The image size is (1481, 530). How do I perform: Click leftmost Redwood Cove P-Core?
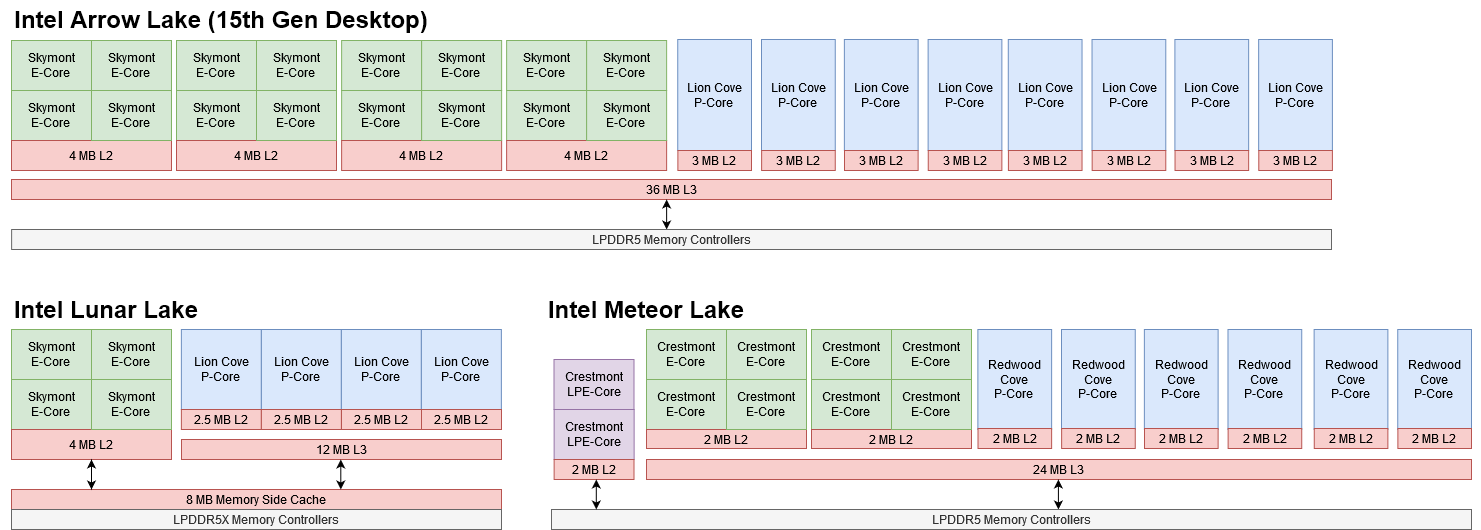pos(1014,379)
